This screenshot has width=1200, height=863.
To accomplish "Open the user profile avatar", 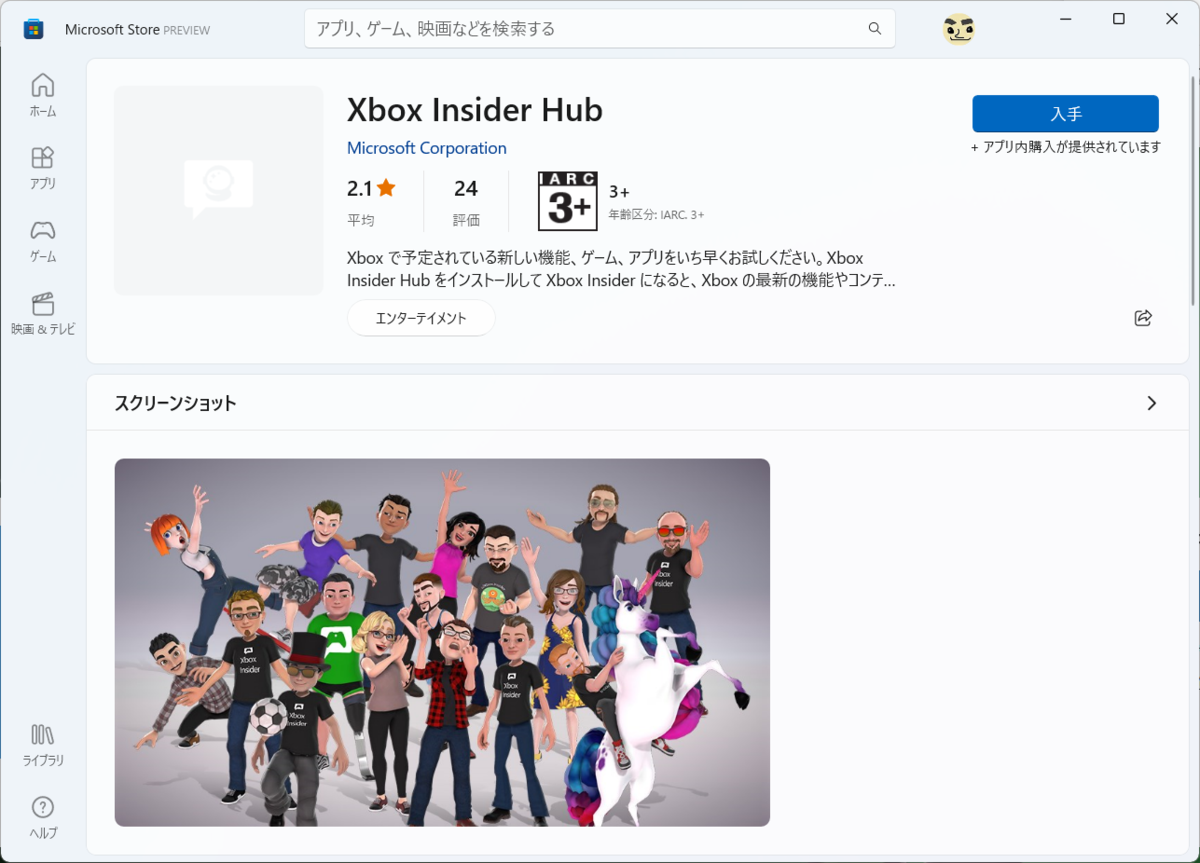I will 958,30.
